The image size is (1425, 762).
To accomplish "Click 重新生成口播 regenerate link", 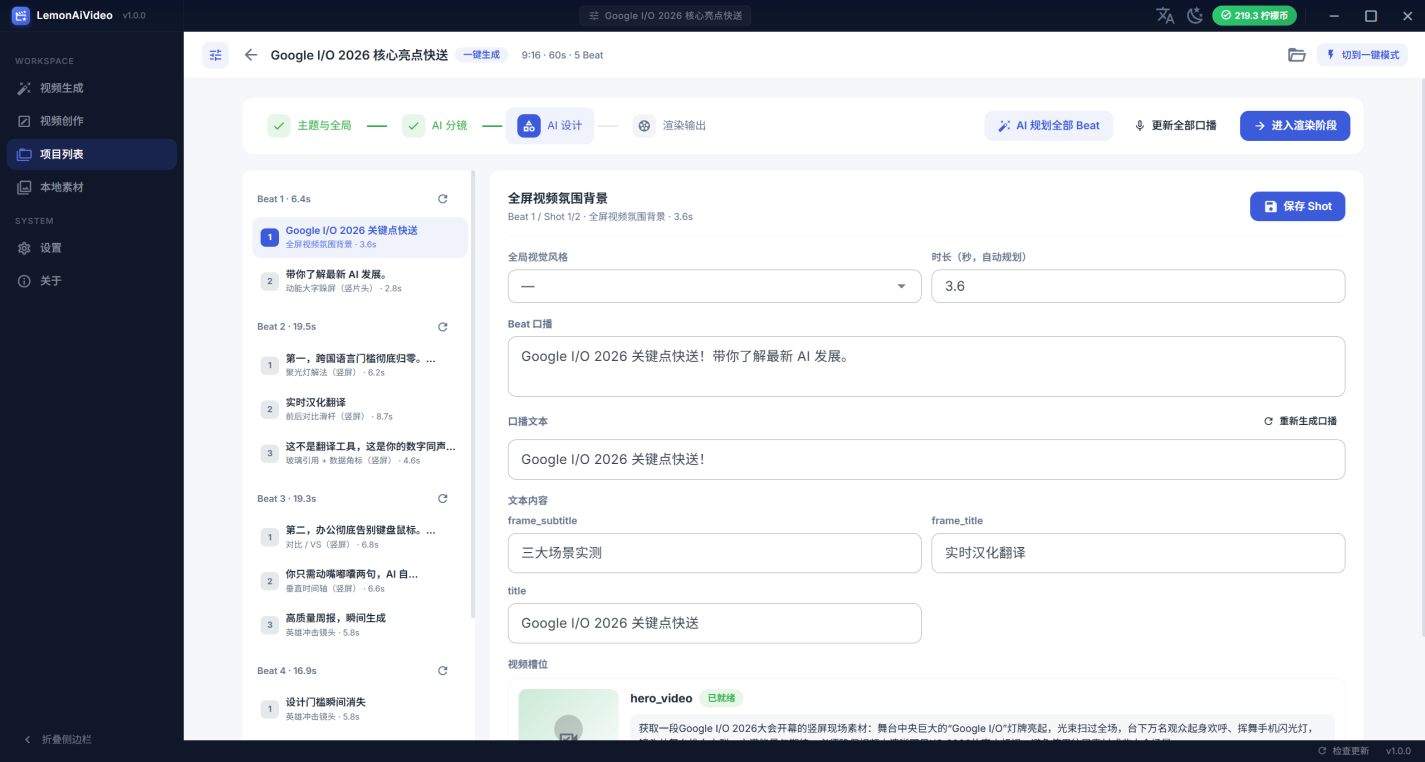I will 1300,421.
